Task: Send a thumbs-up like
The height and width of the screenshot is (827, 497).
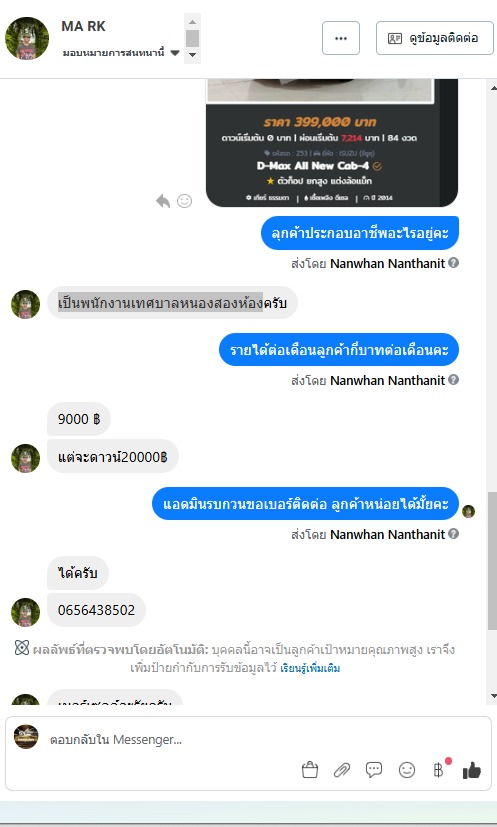Action: click(472, 771)
